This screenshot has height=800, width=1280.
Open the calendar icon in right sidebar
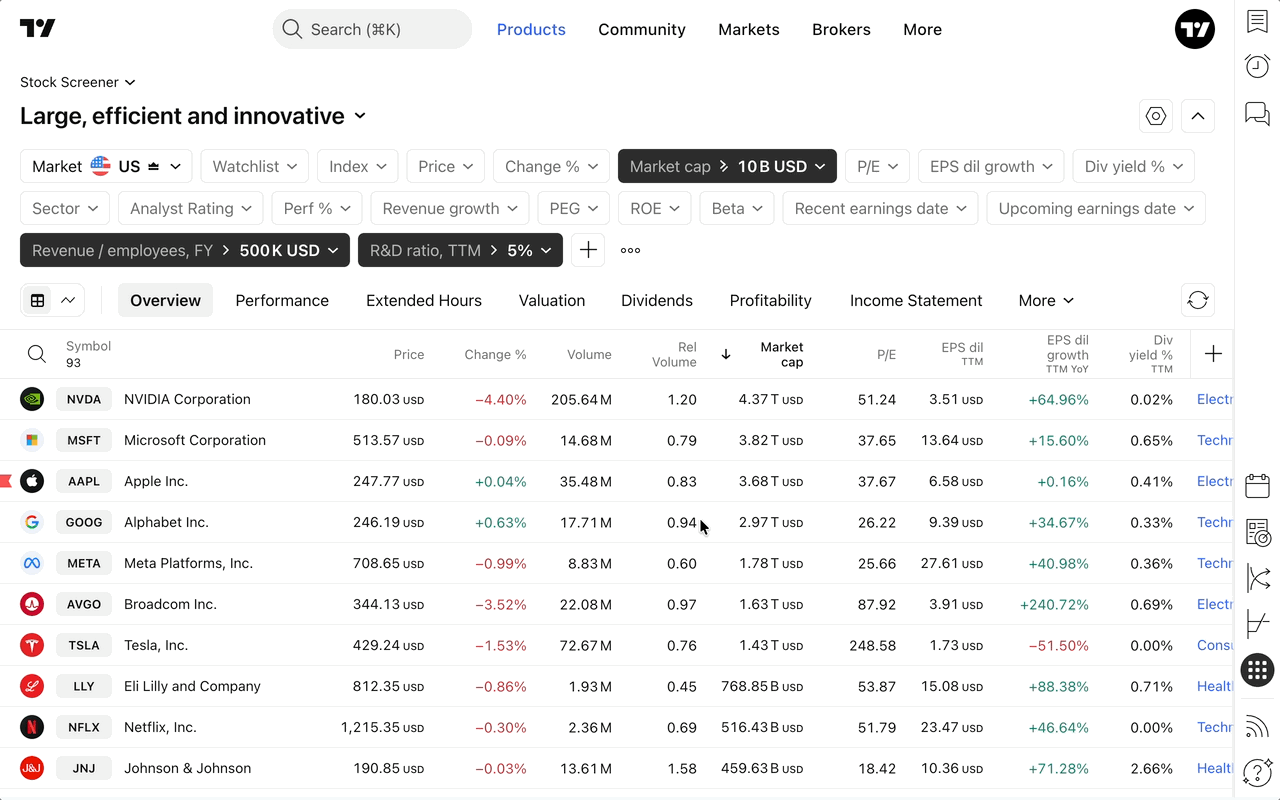(x=1257, y=487)
